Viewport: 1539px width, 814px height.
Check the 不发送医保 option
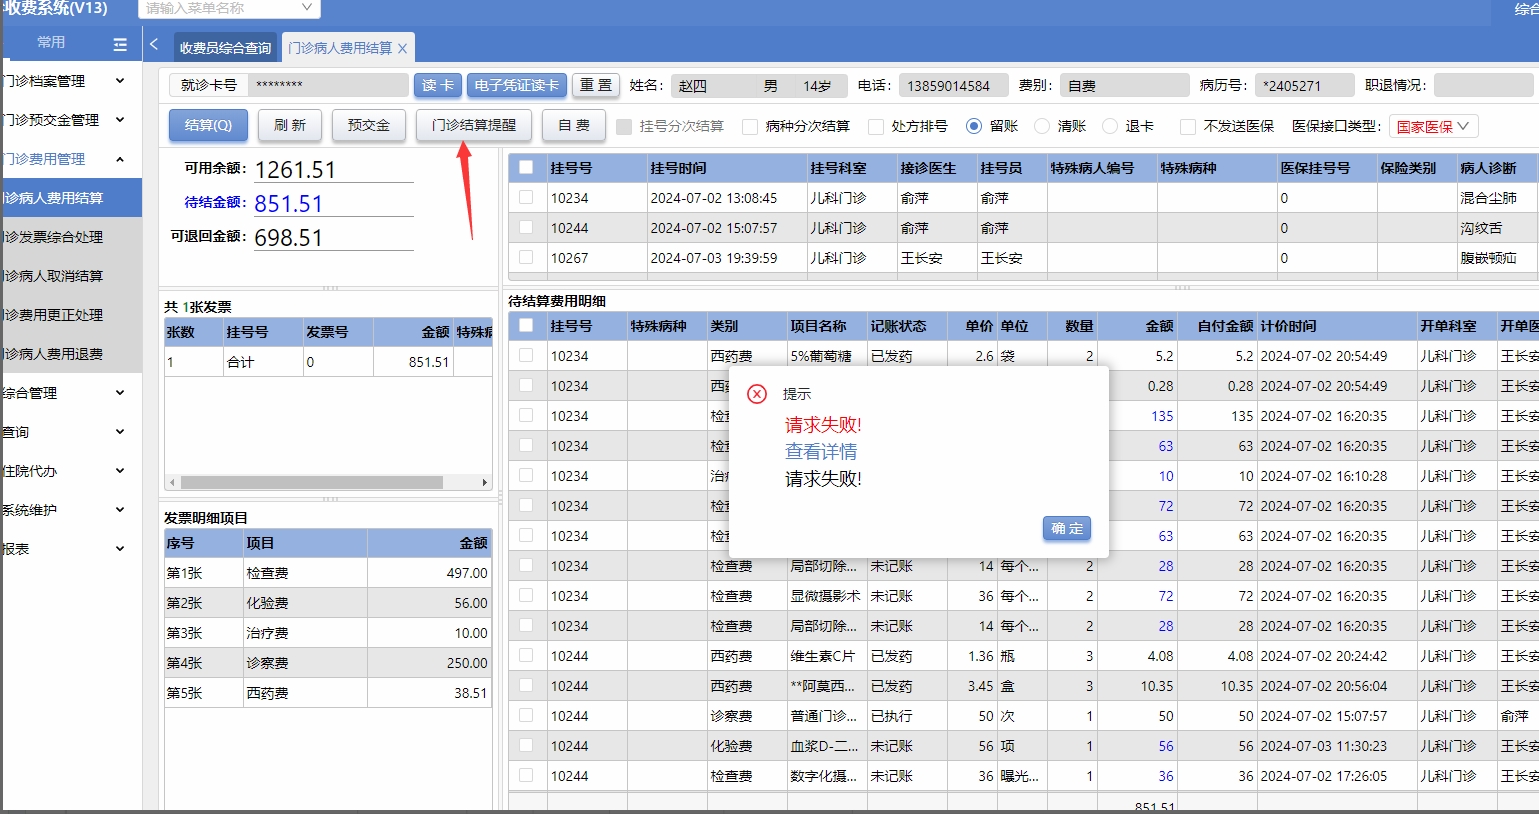click(x=1188, y=127)
